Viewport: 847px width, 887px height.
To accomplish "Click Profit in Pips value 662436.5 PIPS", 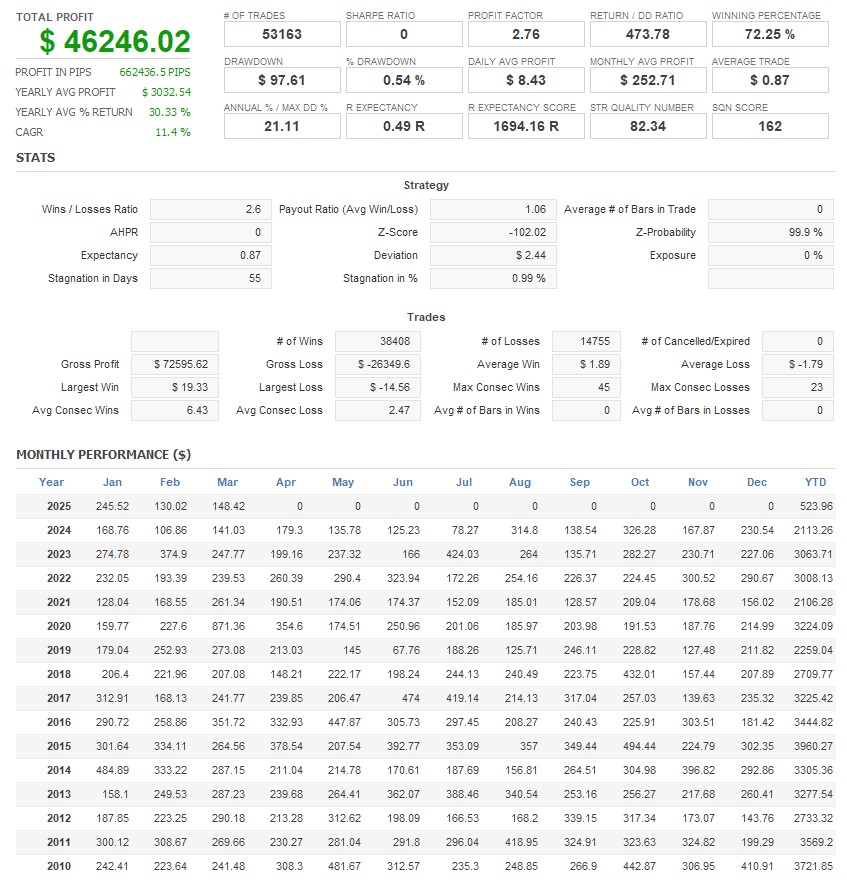I will coord(154,72).
